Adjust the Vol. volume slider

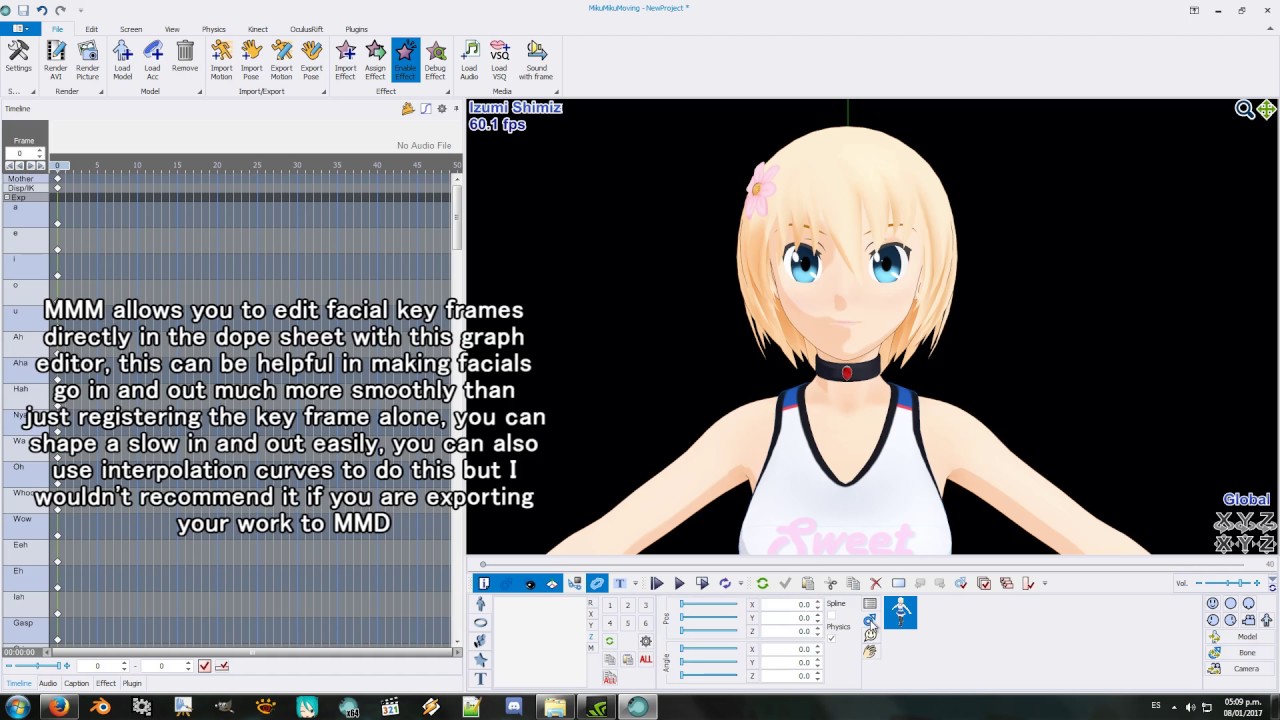pyautogui.click(x=1229, y=583)
